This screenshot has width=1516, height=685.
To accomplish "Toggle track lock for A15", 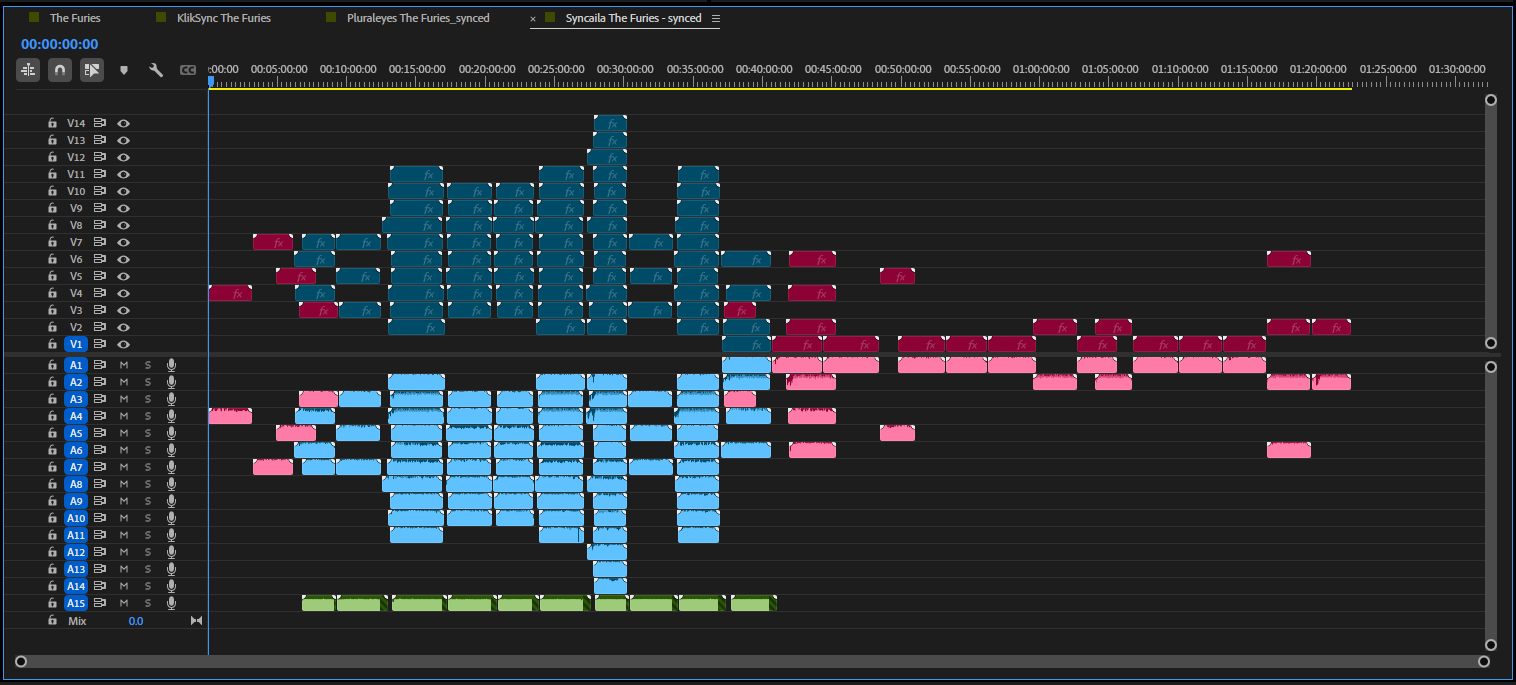I will coord(52,603).
